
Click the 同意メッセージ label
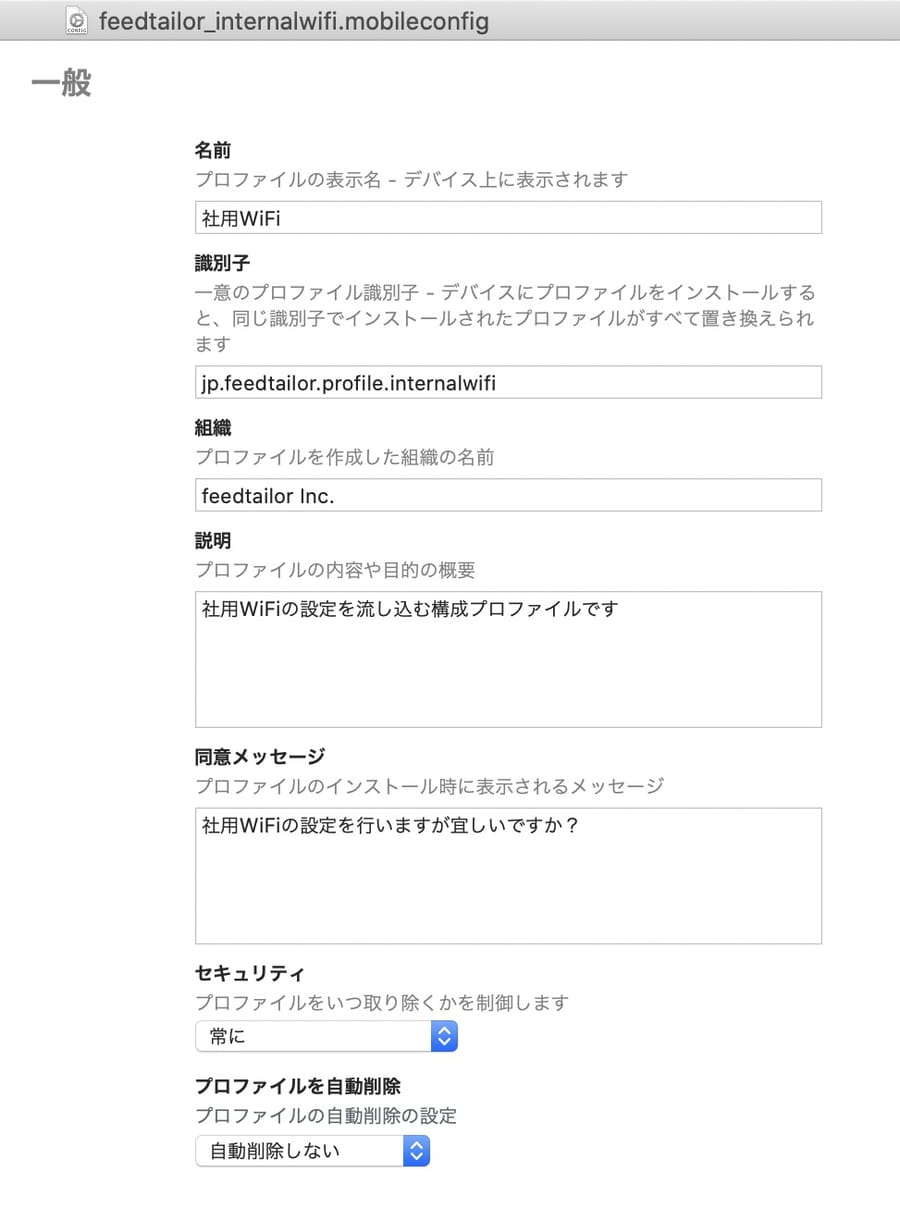[x=260, y=757]
